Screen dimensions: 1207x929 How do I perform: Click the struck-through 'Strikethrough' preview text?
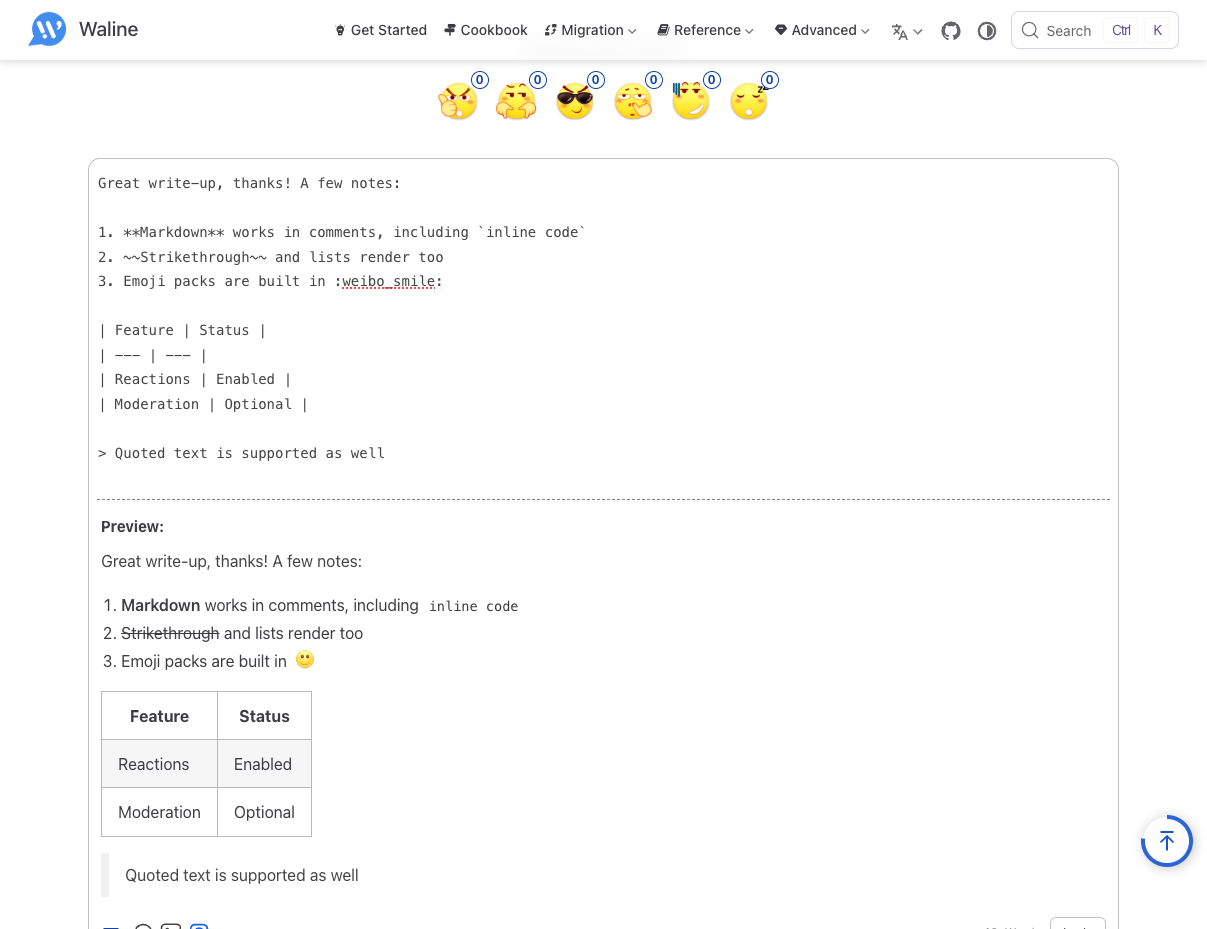point(170,633)
